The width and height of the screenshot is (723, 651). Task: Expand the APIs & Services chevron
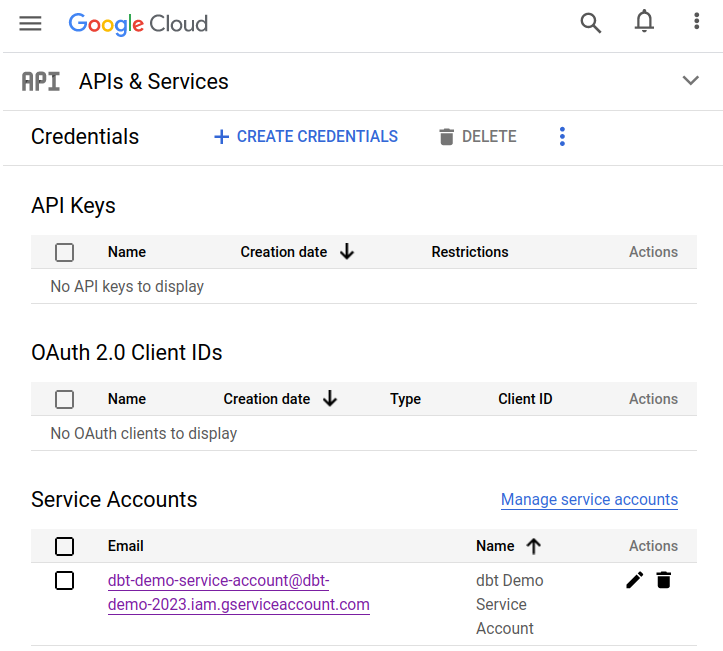[x=690, y=81]
